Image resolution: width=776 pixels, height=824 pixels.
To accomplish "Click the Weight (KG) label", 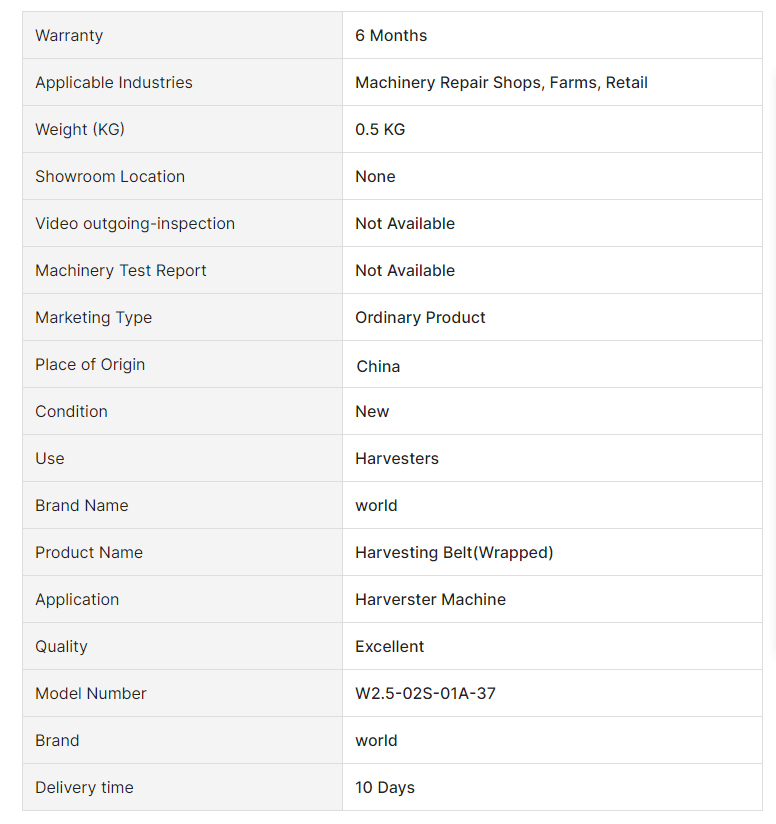I will [80, 129].
